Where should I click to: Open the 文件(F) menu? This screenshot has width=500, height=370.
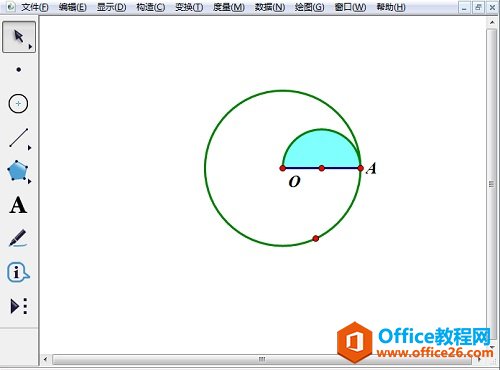coord(34,7)
